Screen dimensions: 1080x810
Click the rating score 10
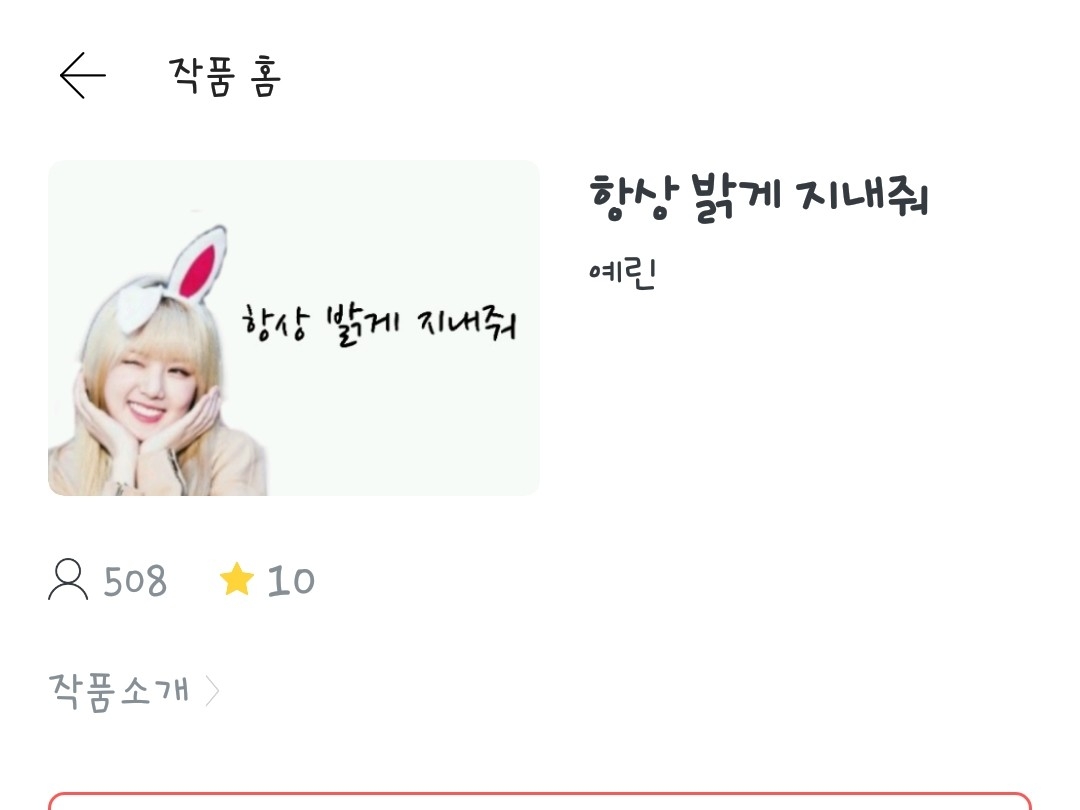(x=291, y=581)
